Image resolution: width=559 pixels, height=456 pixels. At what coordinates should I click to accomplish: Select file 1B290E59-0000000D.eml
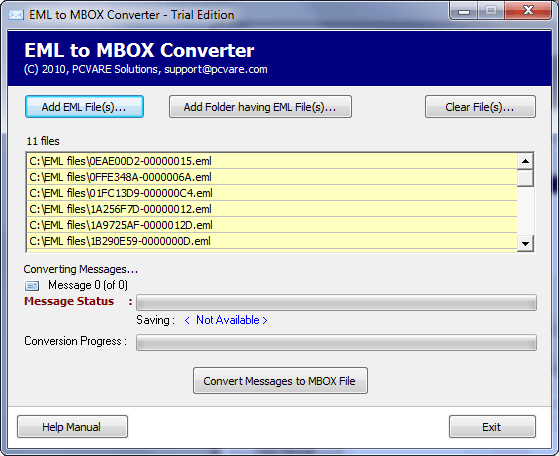click(272, 241)
